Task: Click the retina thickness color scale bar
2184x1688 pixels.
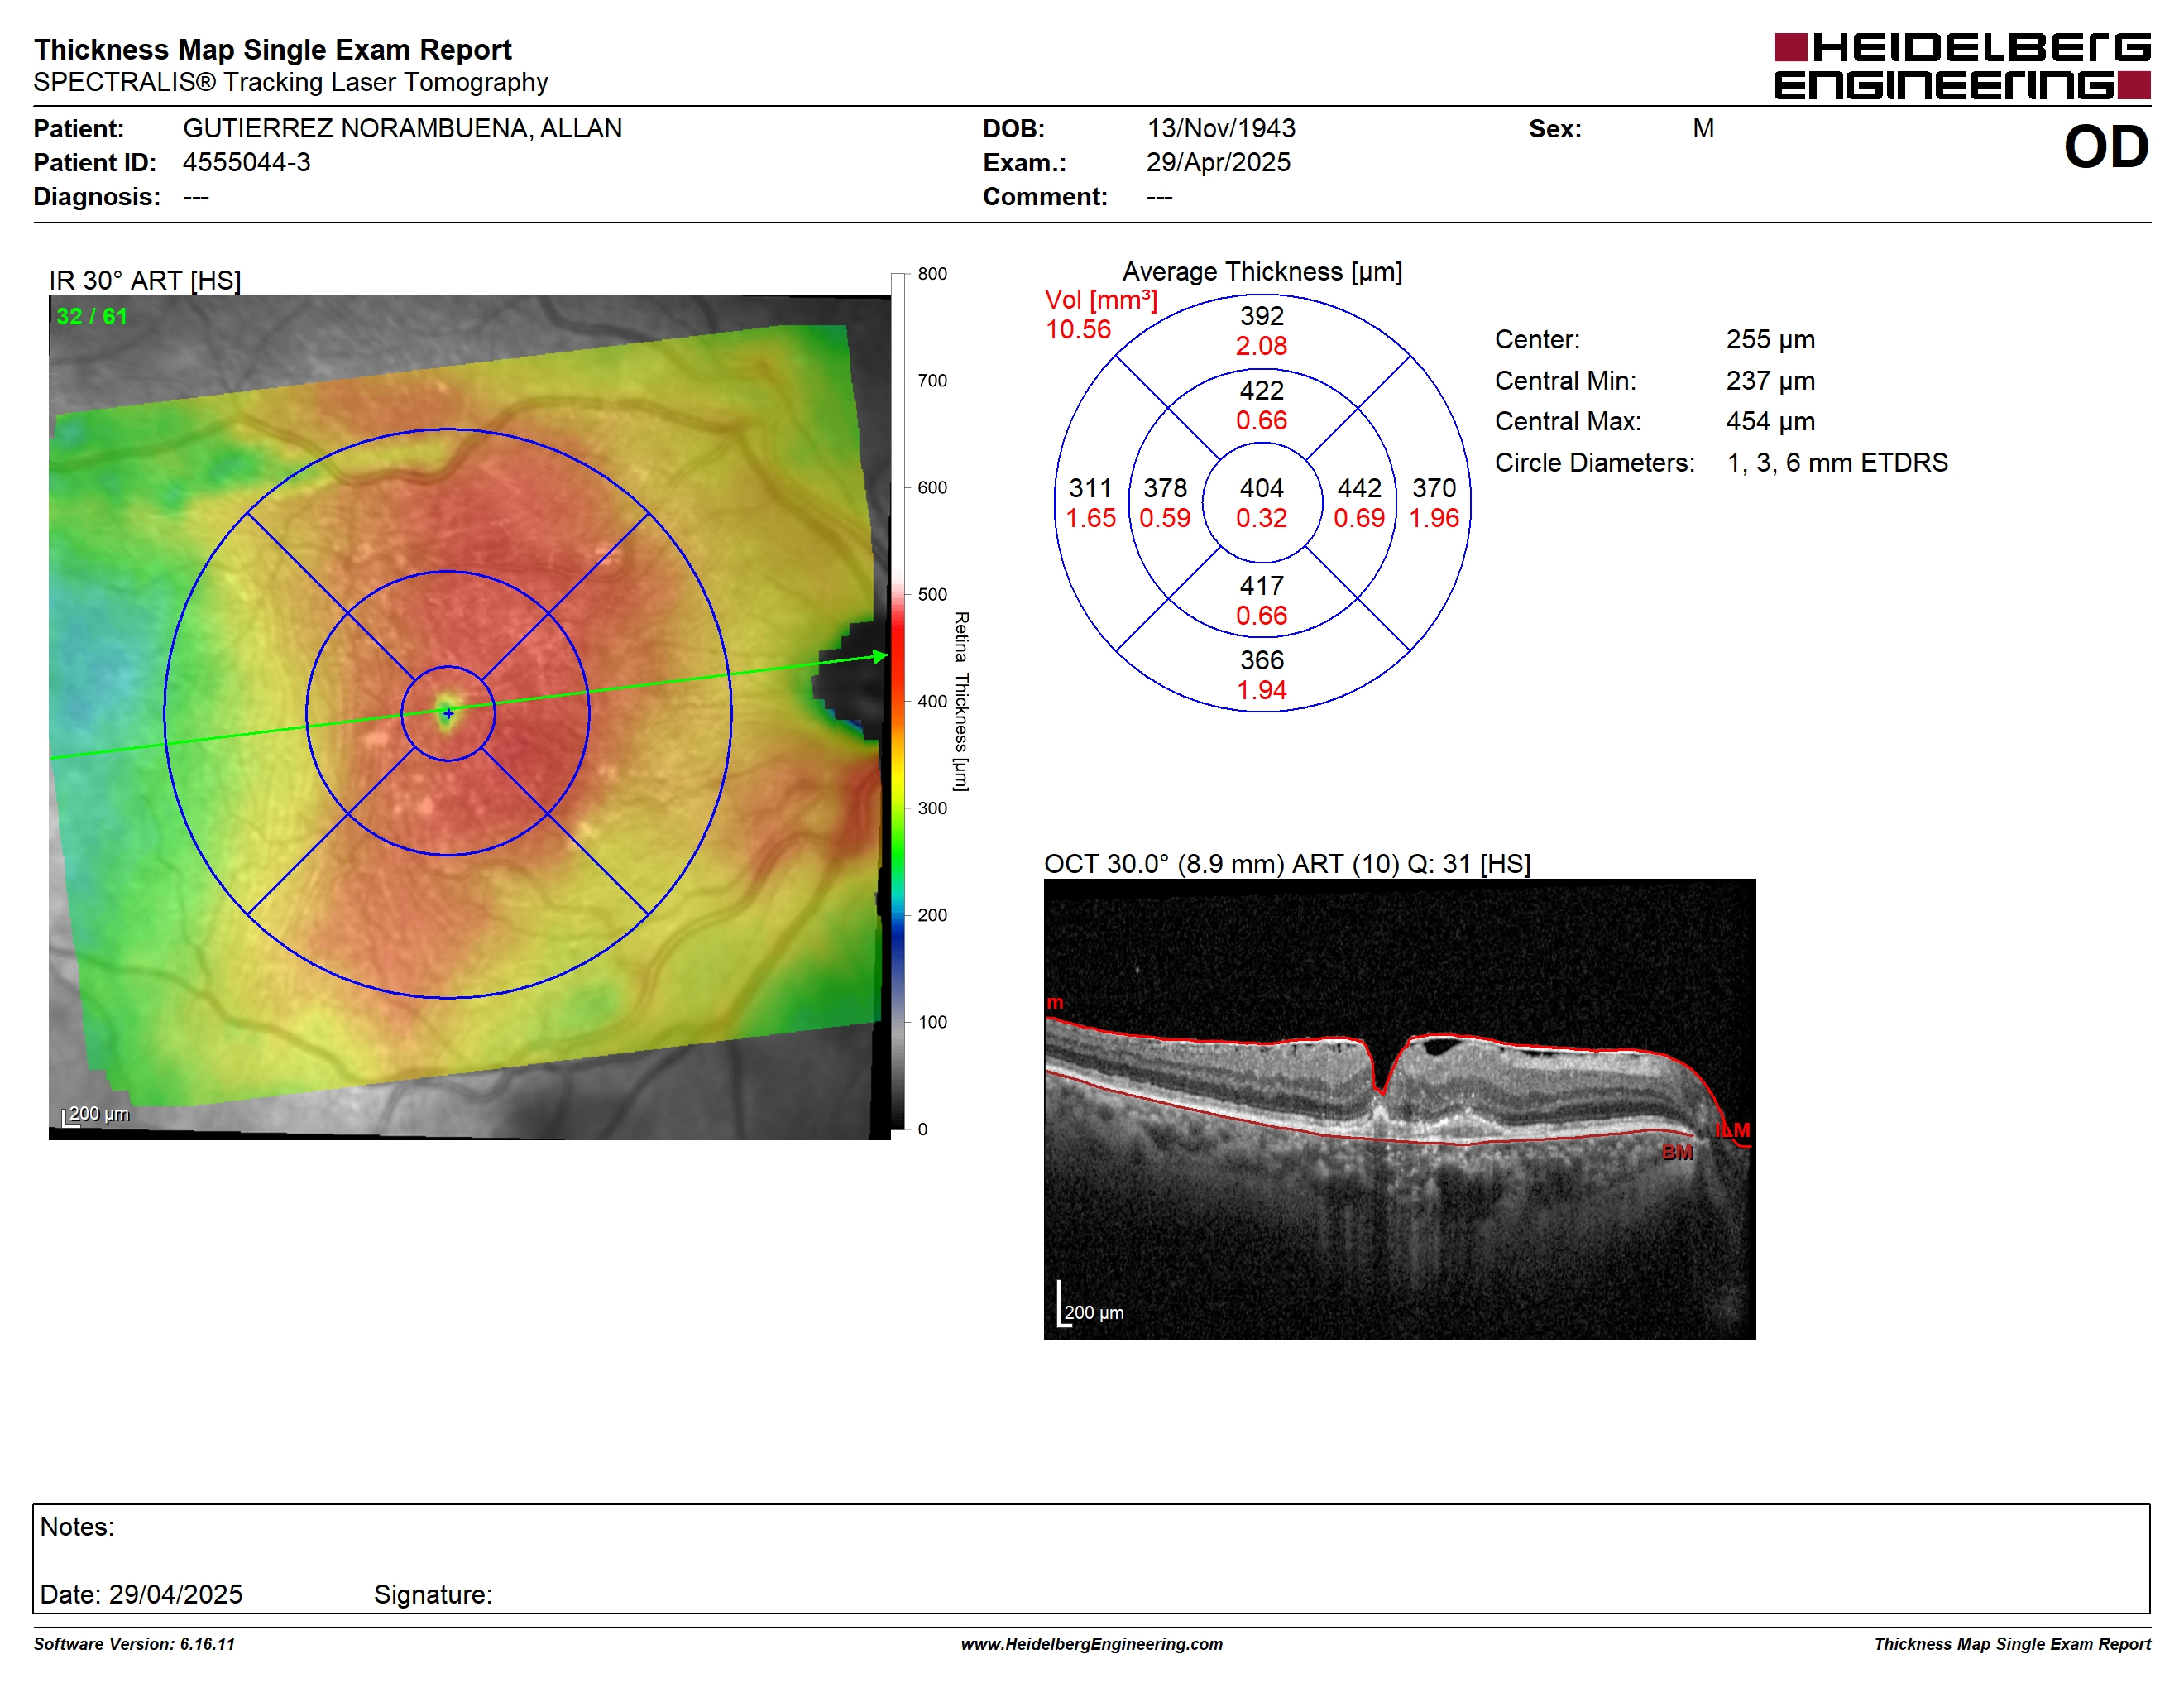Action: tap(898, 701)
